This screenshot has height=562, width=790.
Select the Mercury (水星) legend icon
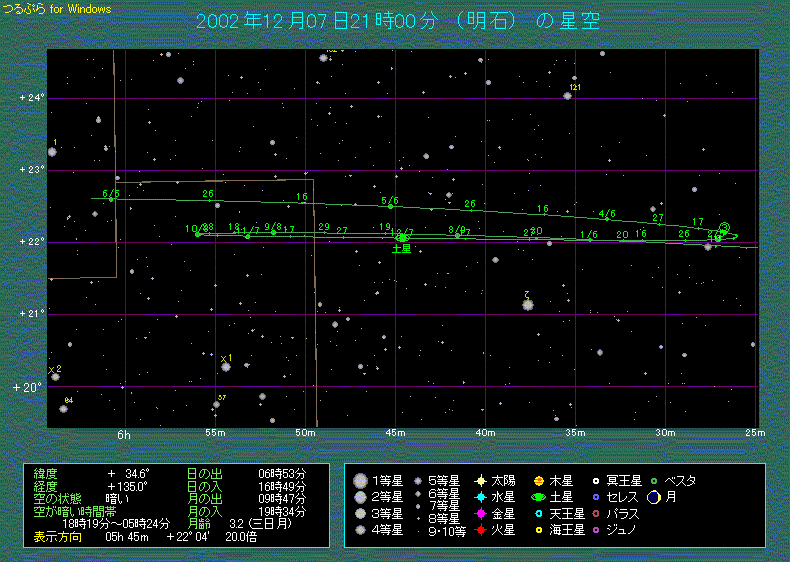[481, 497]
